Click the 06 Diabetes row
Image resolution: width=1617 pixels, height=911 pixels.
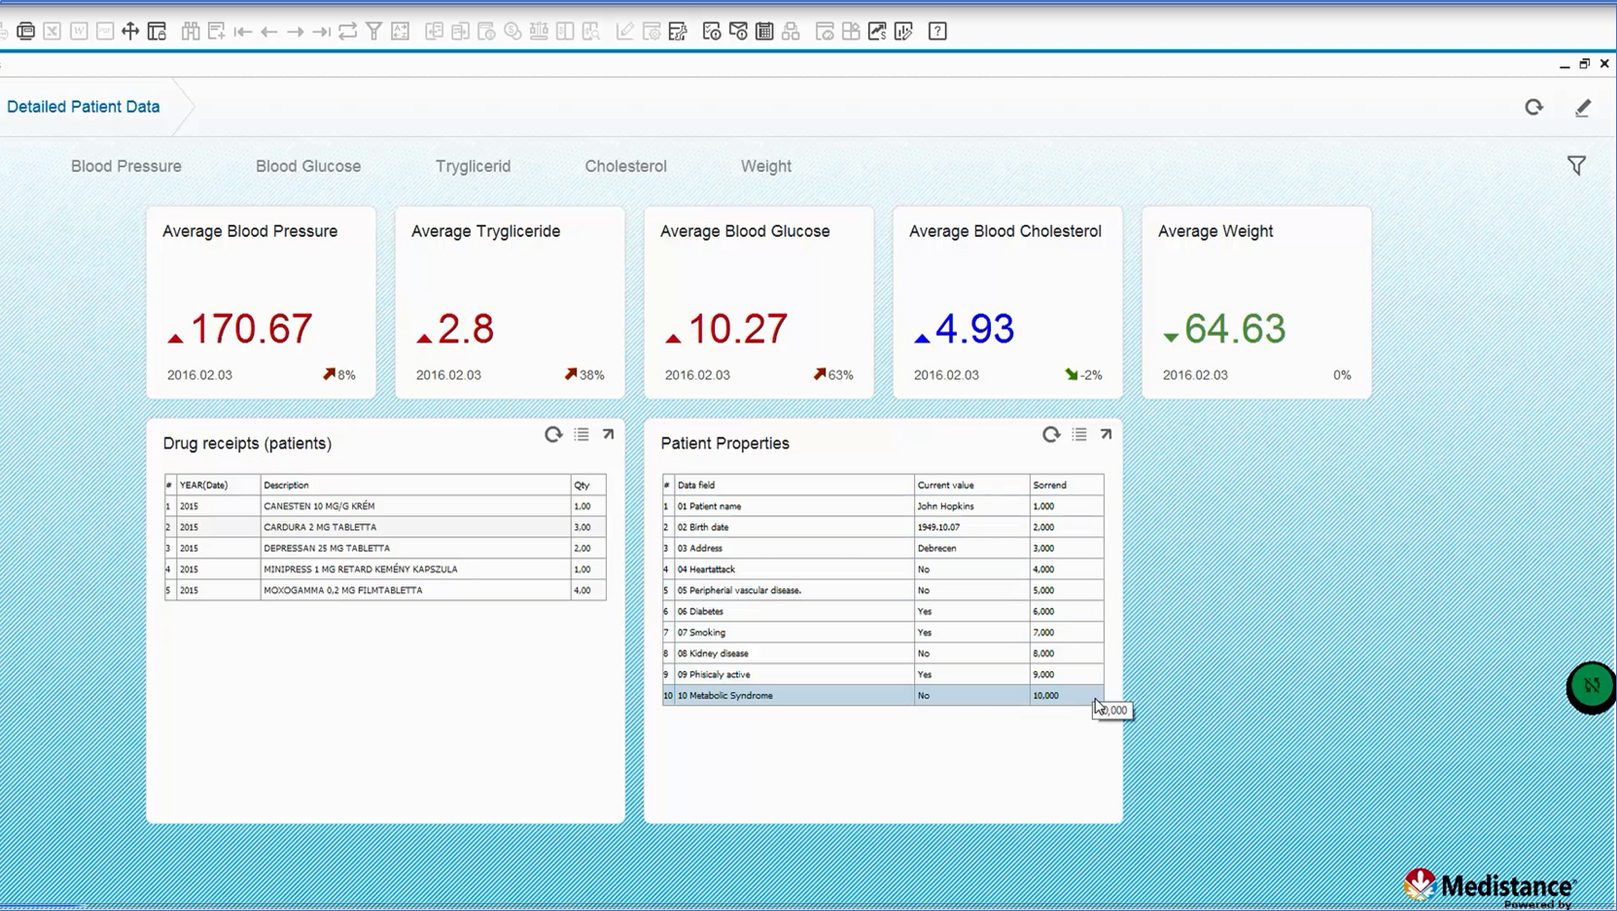[x=883, y=611]
